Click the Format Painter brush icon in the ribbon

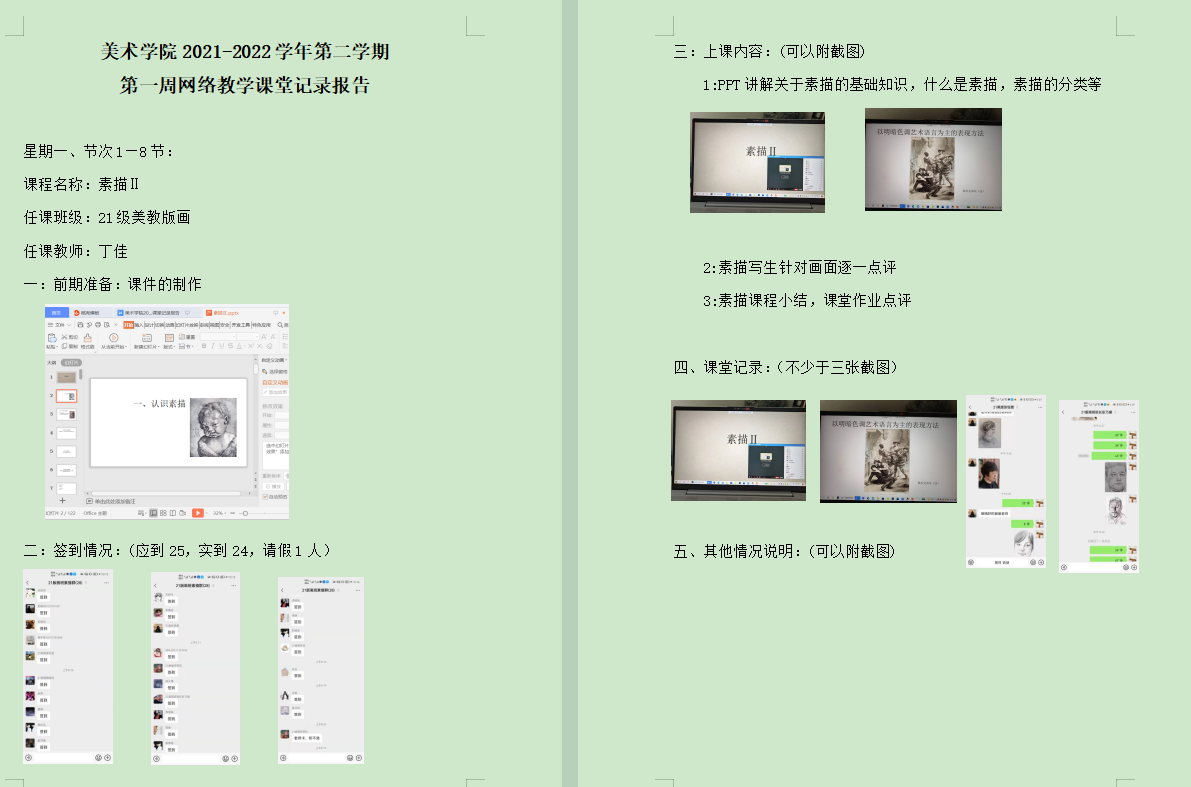(x=87, y=339)
